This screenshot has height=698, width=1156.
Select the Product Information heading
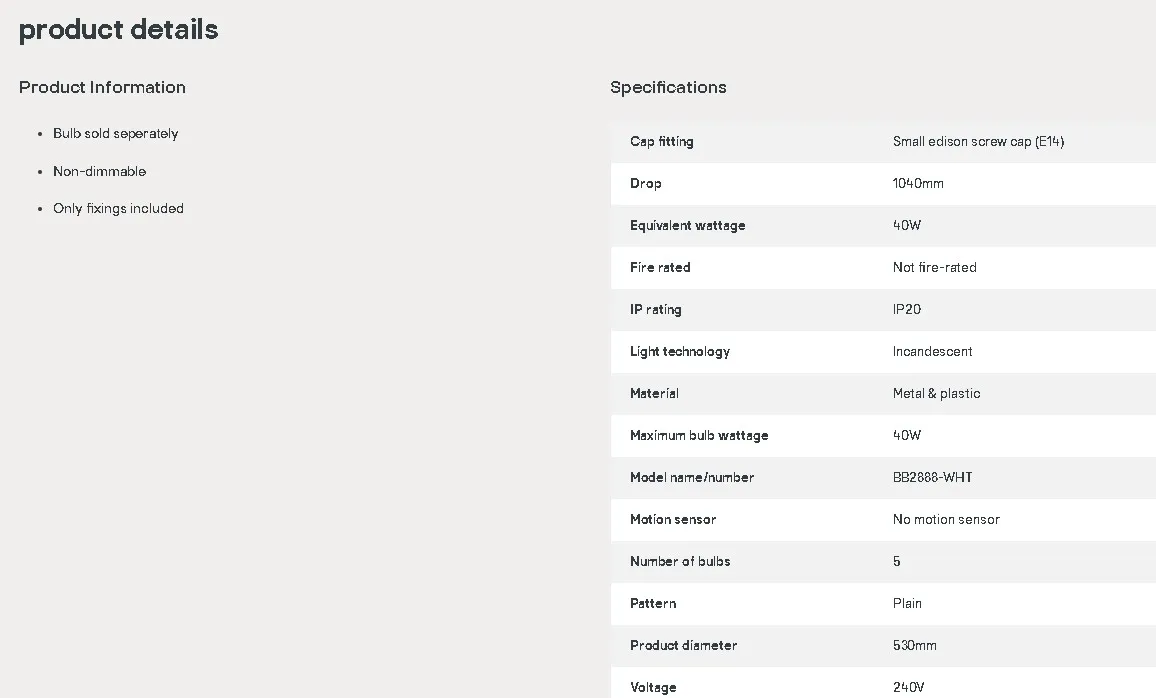pos(102,87)
